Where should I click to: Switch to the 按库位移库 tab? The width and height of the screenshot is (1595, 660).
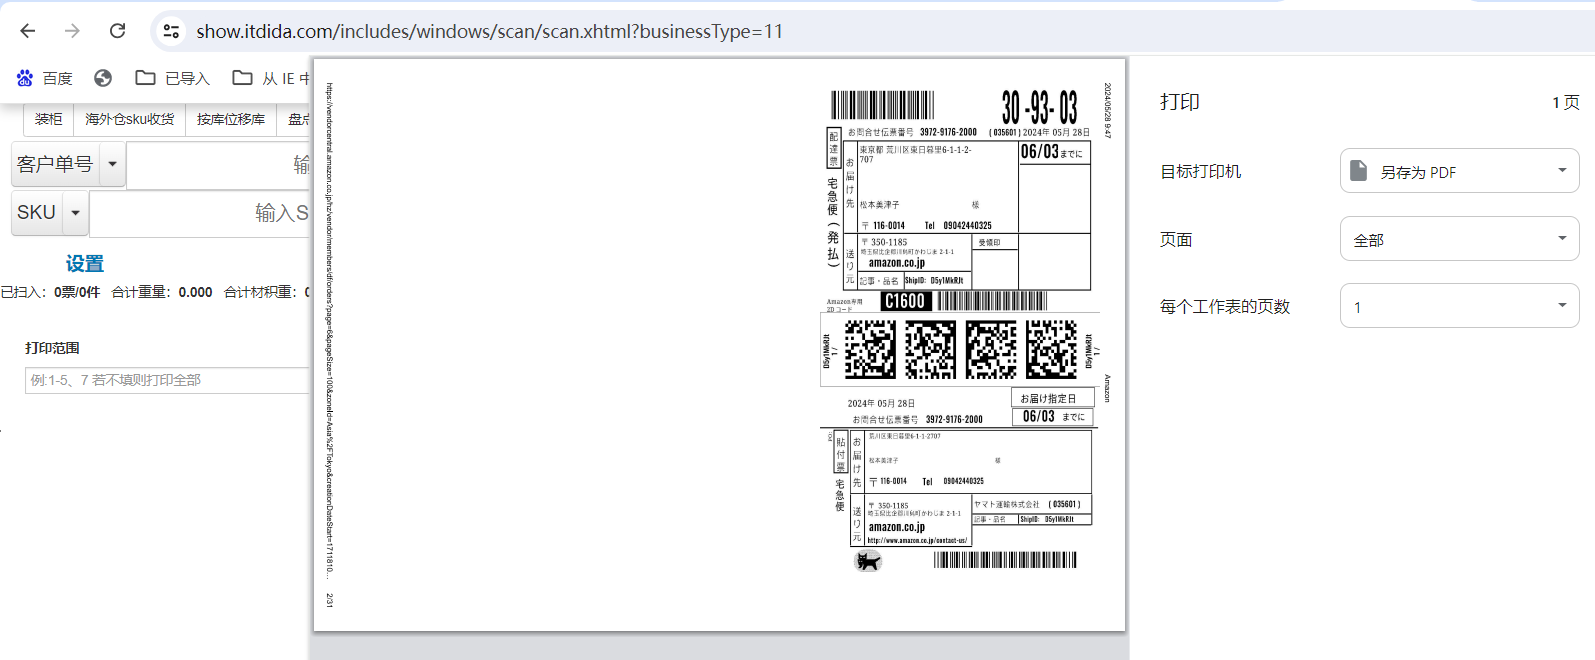[x=231, y=119]
